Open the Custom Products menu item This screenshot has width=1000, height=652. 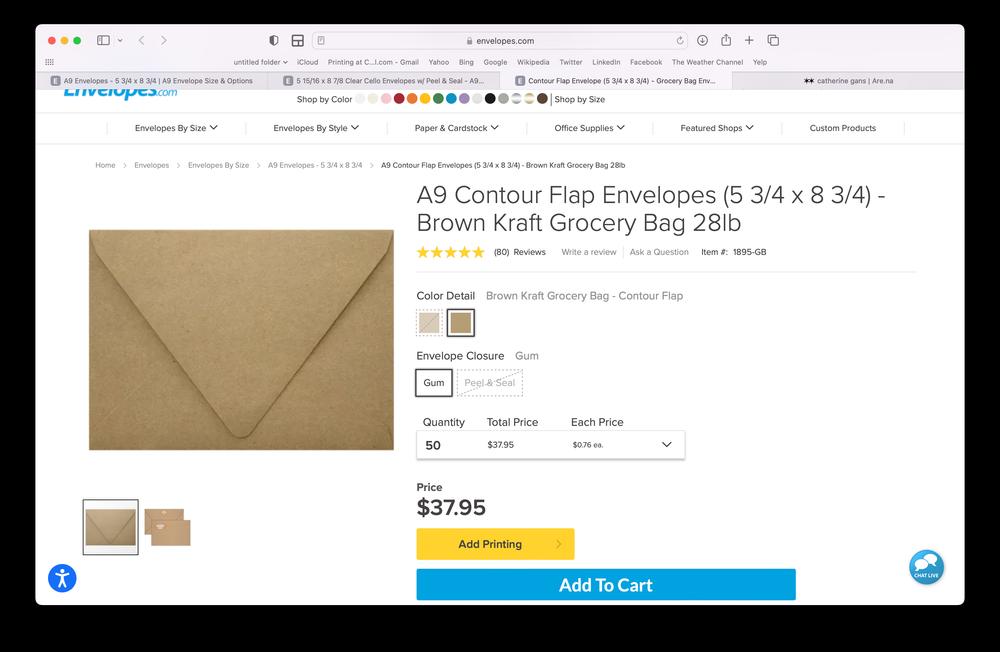coord(842,128)
